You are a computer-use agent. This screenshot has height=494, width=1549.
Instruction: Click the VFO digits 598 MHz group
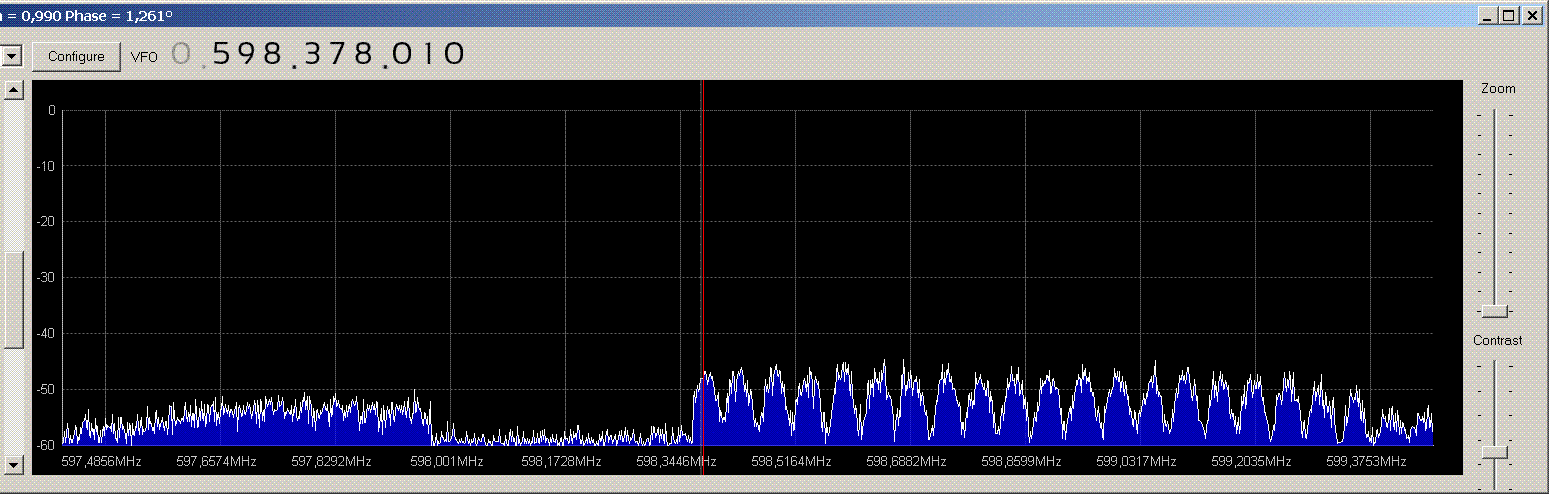(x=249, y=54)
